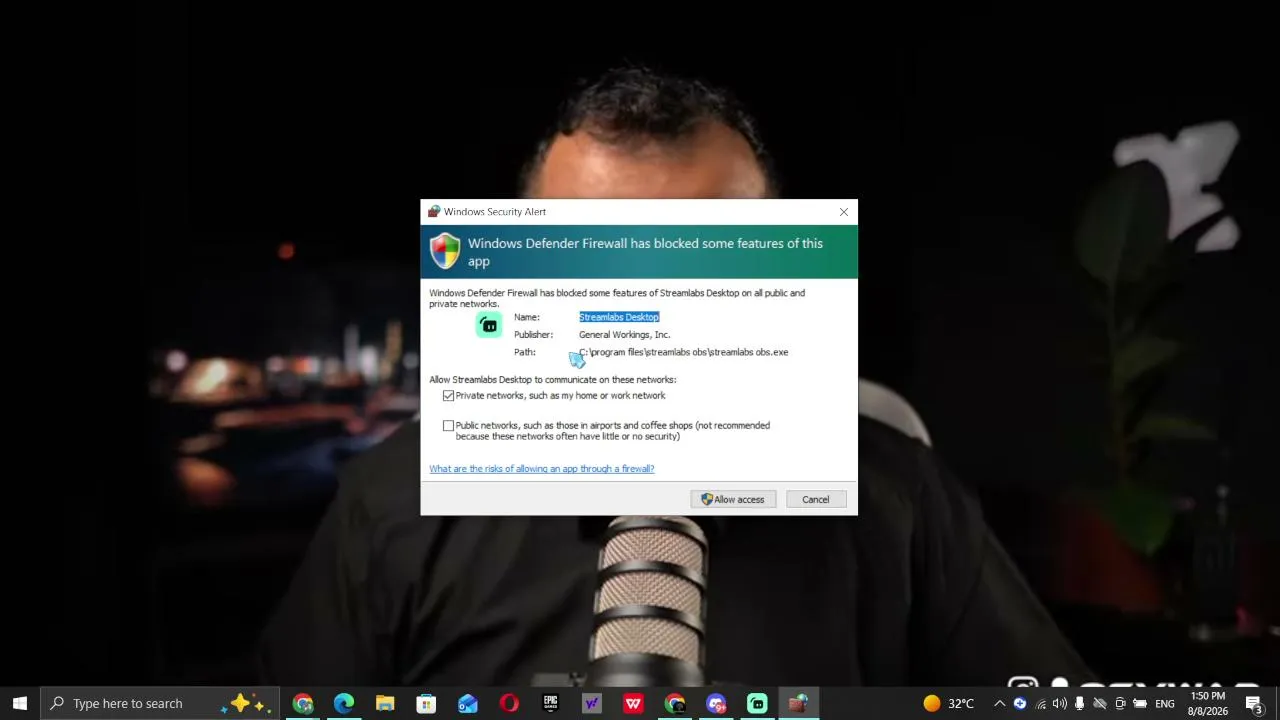This screenshot has height=720, width=1280.
Task: Launch Opera browser from the taskbar
Action: pyautogui.click(x=509, y=703)
